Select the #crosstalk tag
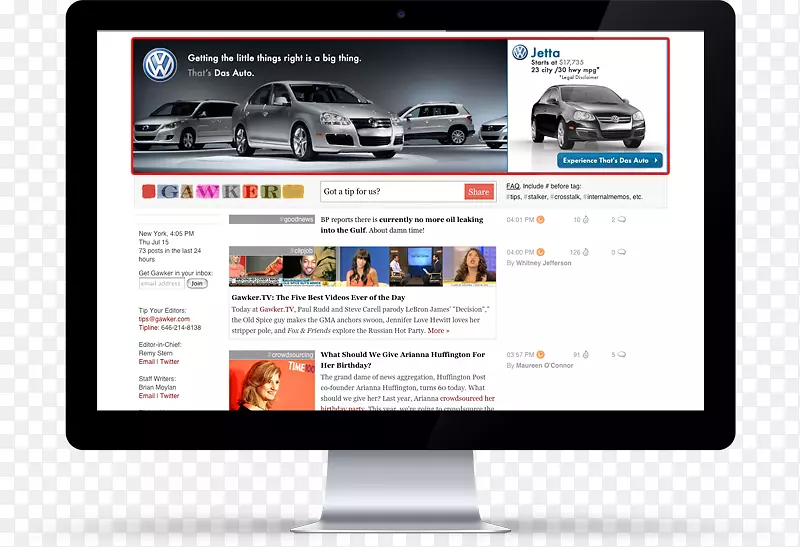800x547 pixels. click(565, 197)
